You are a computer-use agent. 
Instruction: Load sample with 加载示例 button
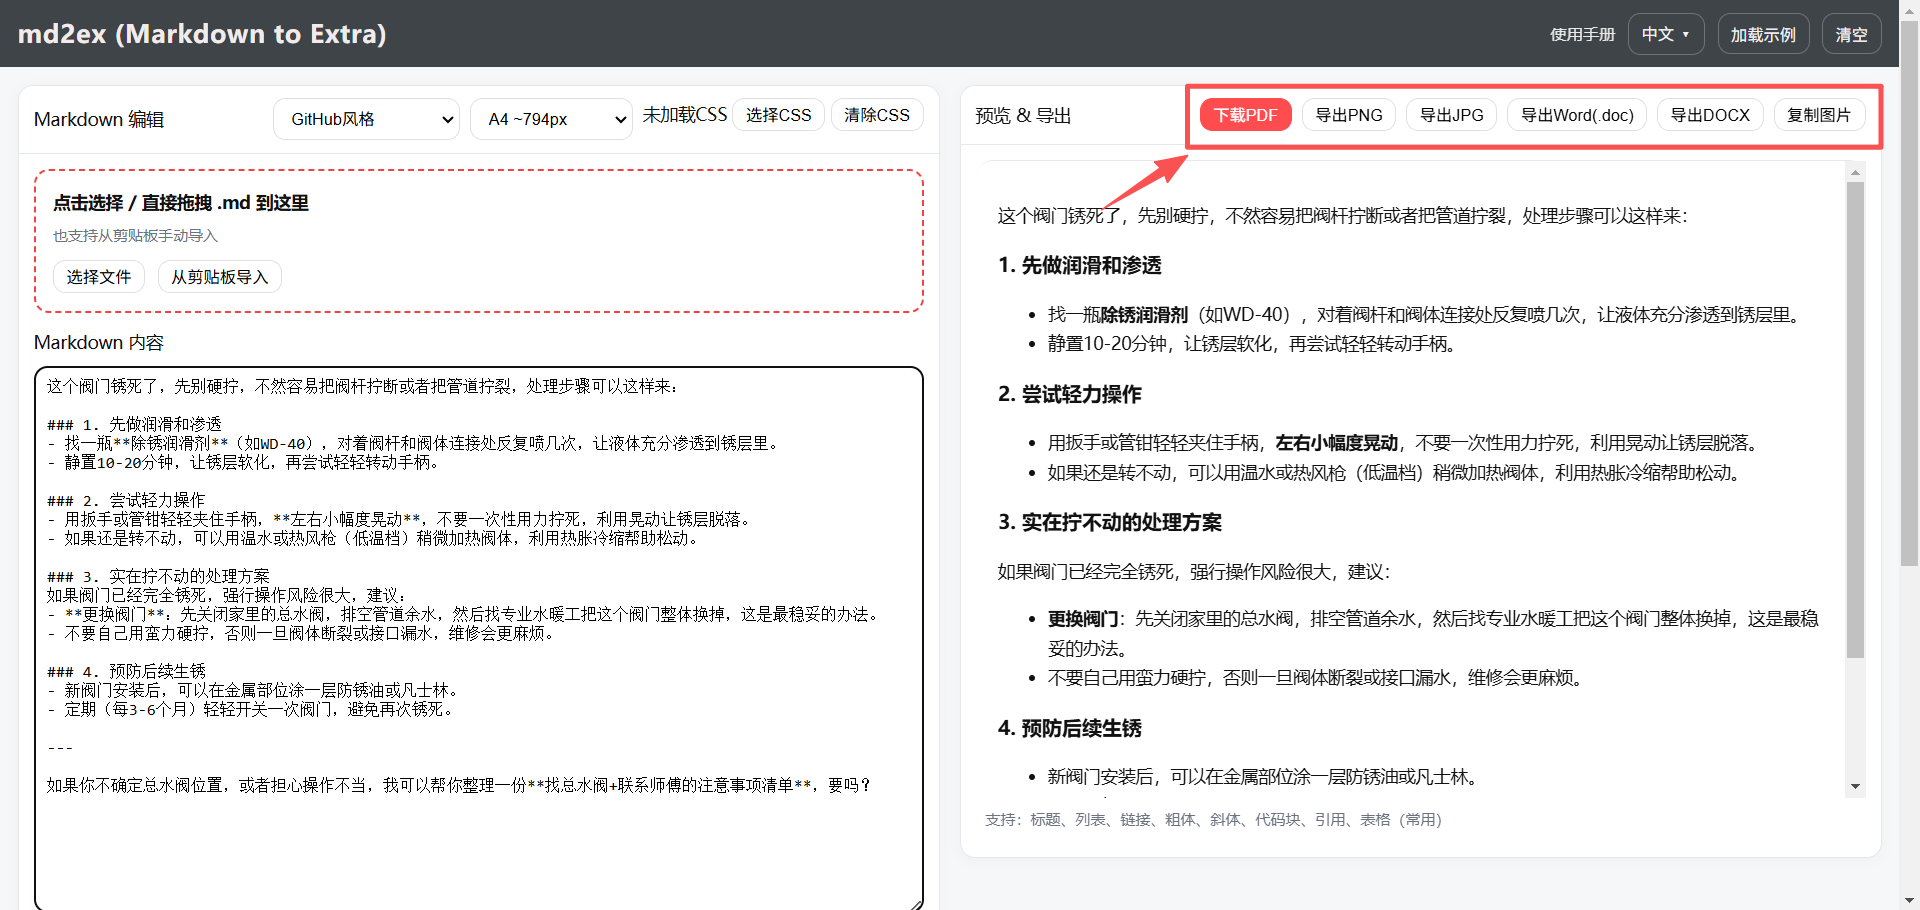1762,34
